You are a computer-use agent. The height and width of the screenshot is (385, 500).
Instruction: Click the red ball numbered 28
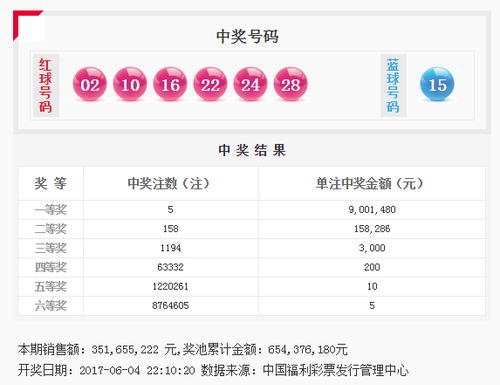coord(291,84)
